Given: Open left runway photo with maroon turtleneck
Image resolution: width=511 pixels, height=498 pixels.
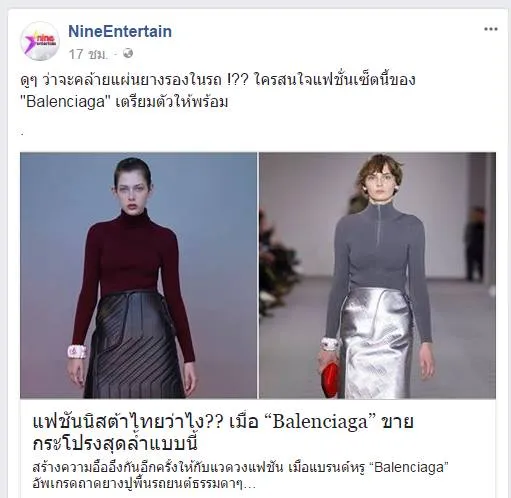Looking at the screenshot, I should 138,275.
